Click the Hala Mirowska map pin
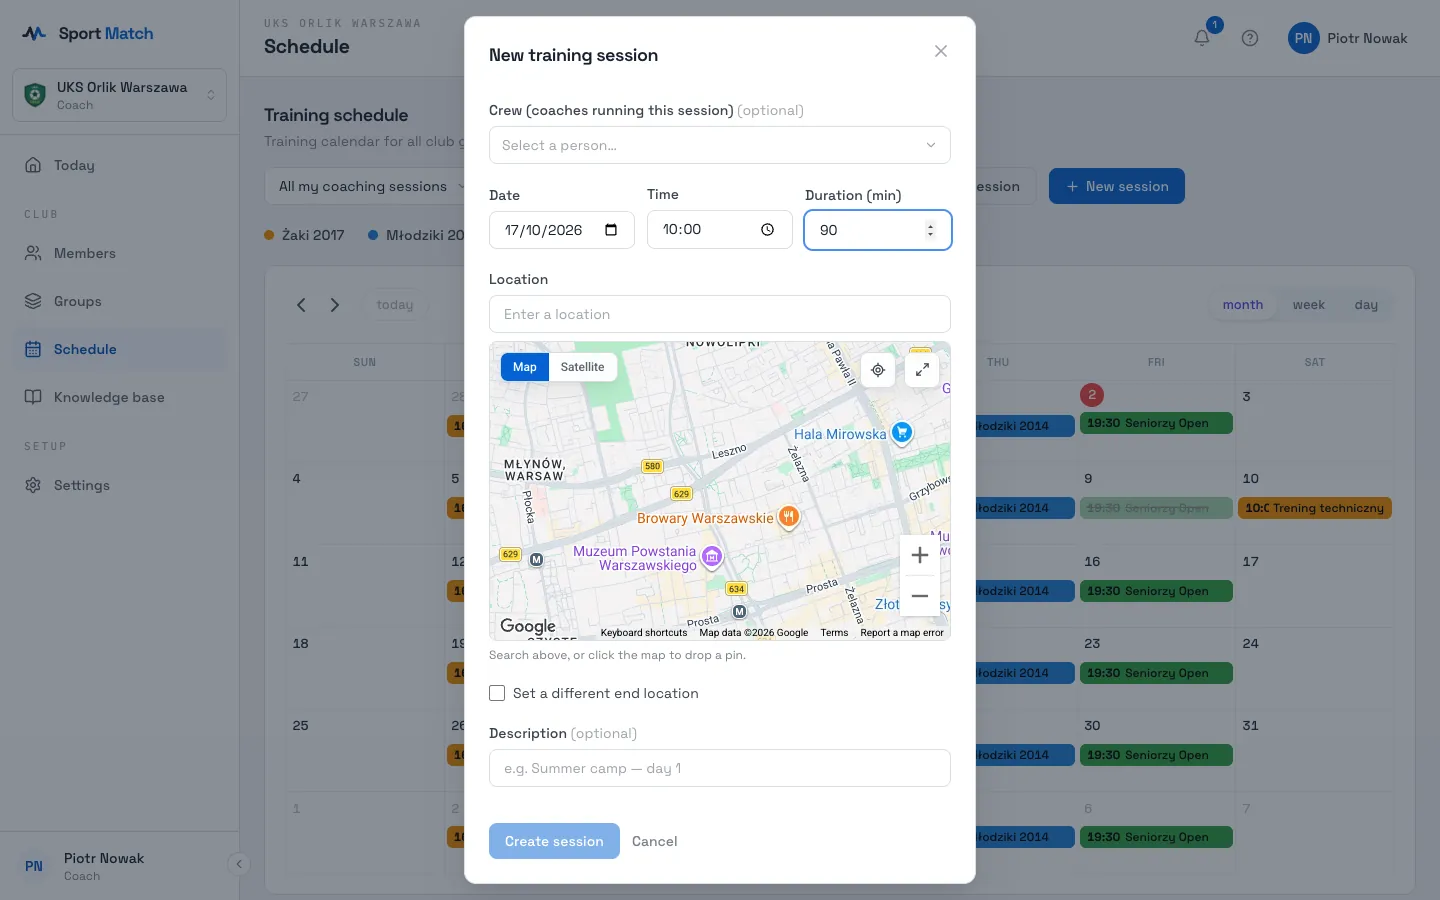This screenshot has width=1440, height=900. pos(902,433)
